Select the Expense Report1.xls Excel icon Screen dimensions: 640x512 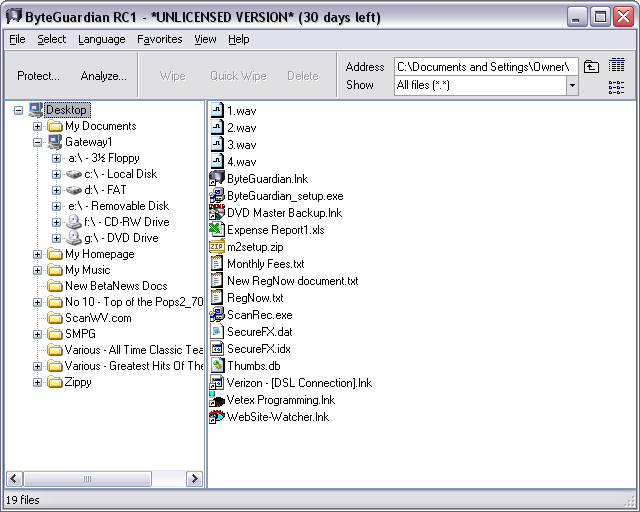pyautogui.click(x=217, y=230)
